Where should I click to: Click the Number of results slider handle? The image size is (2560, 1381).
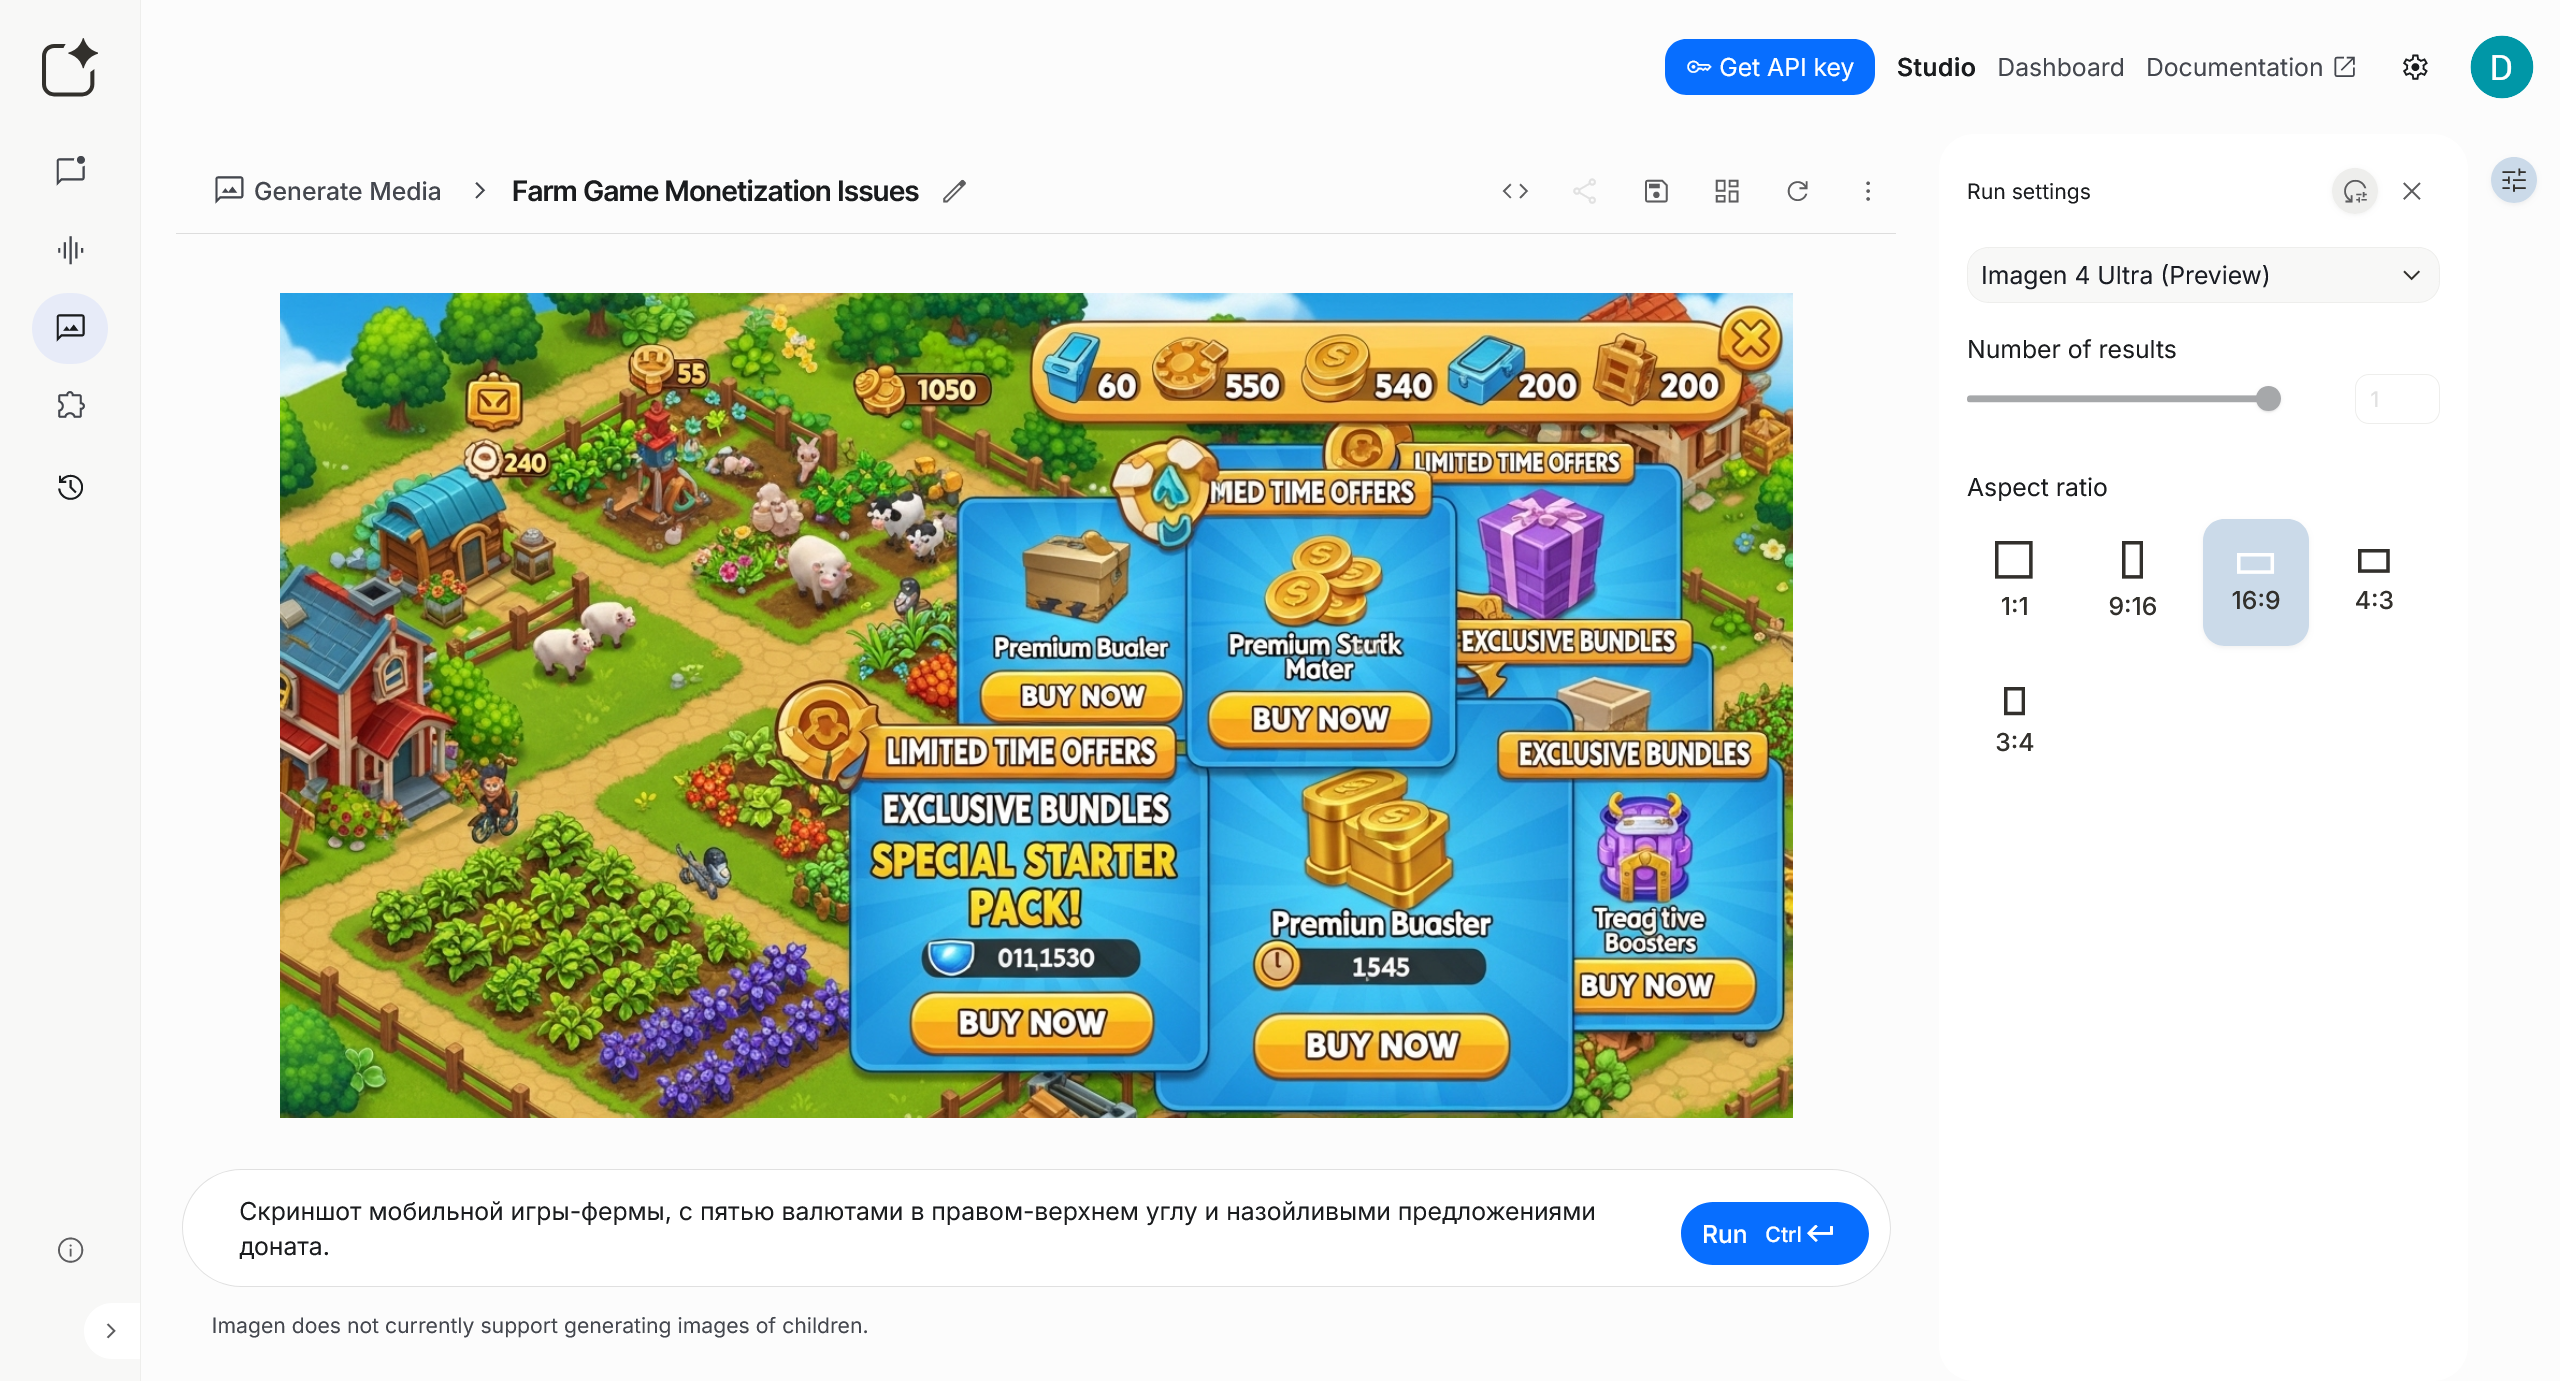click(2268, 399)
